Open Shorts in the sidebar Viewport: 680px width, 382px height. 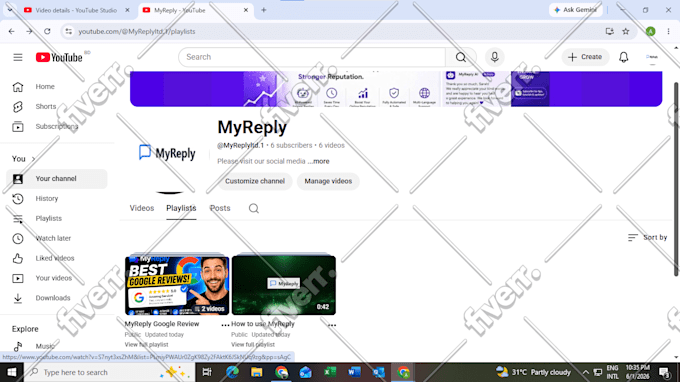tap(57, 107)
